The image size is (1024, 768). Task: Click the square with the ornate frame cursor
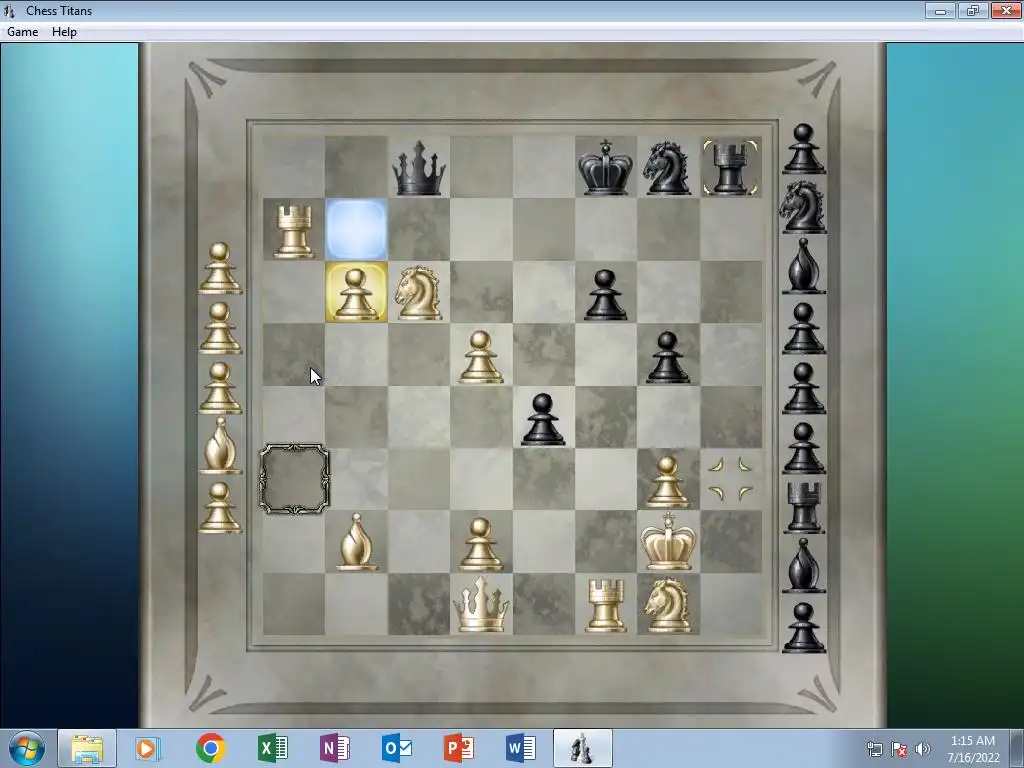click(x=295, y=479)
